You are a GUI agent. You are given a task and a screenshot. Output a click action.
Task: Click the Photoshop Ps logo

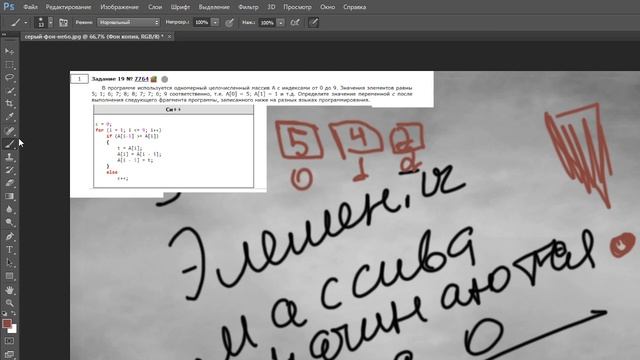9,7
